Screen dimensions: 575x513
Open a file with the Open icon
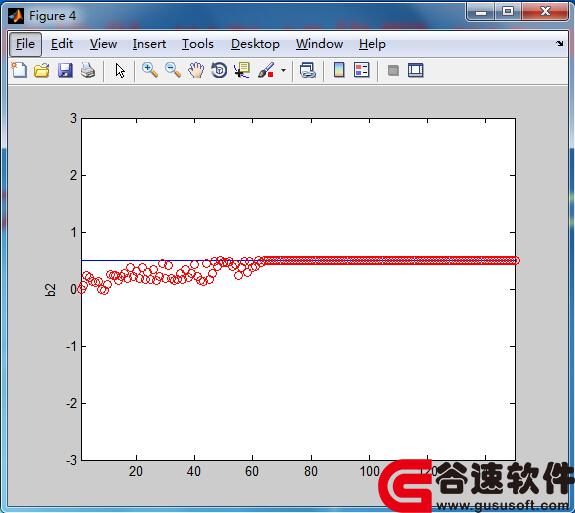42,70
